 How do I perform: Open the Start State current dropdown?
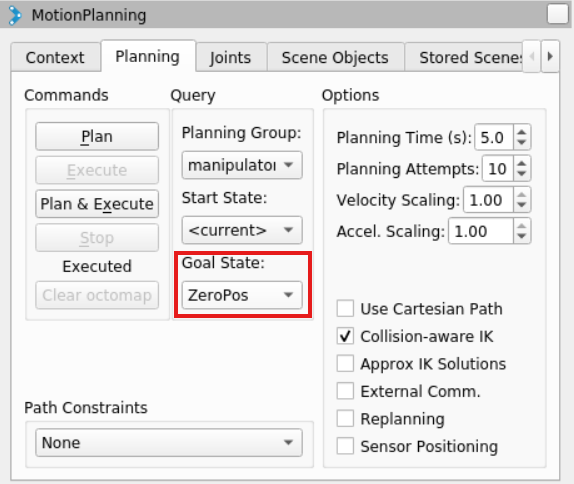242,230
